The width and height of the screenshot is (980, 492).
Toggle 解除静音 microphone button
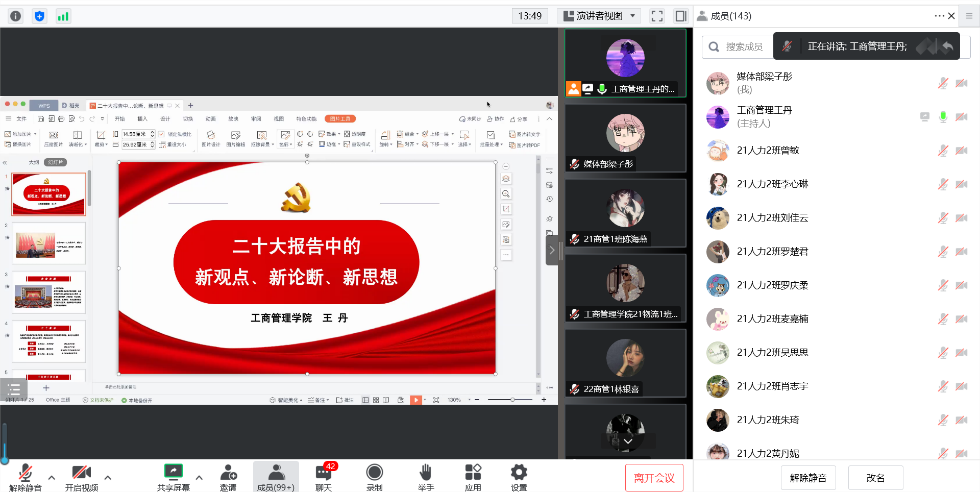coord(26,477)
